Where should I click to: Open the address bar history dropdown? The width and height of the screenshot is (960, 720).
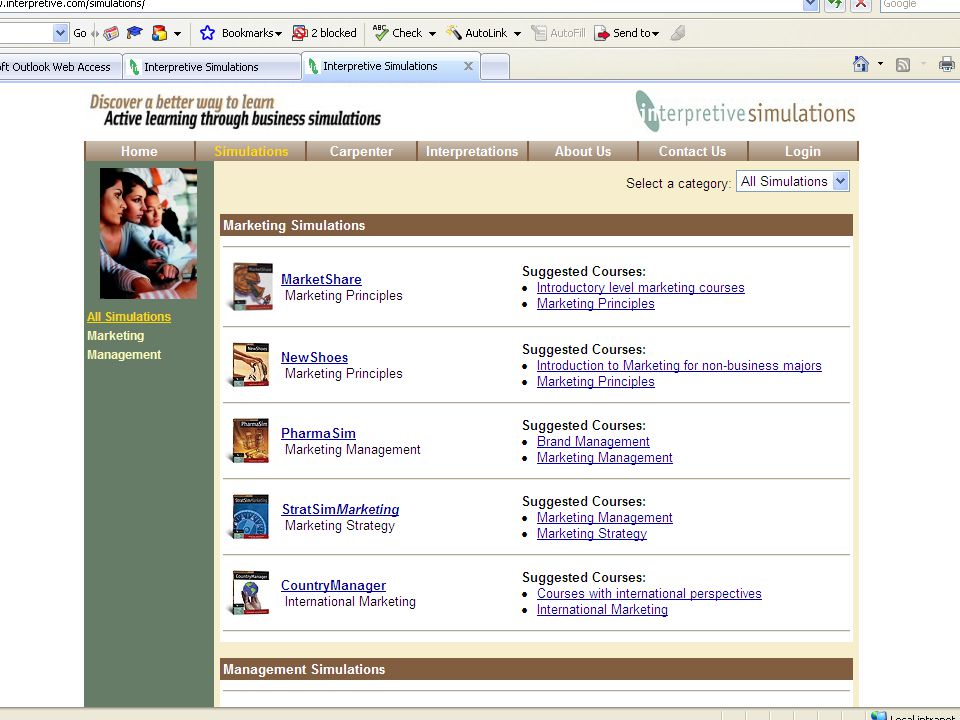(811, 4)
